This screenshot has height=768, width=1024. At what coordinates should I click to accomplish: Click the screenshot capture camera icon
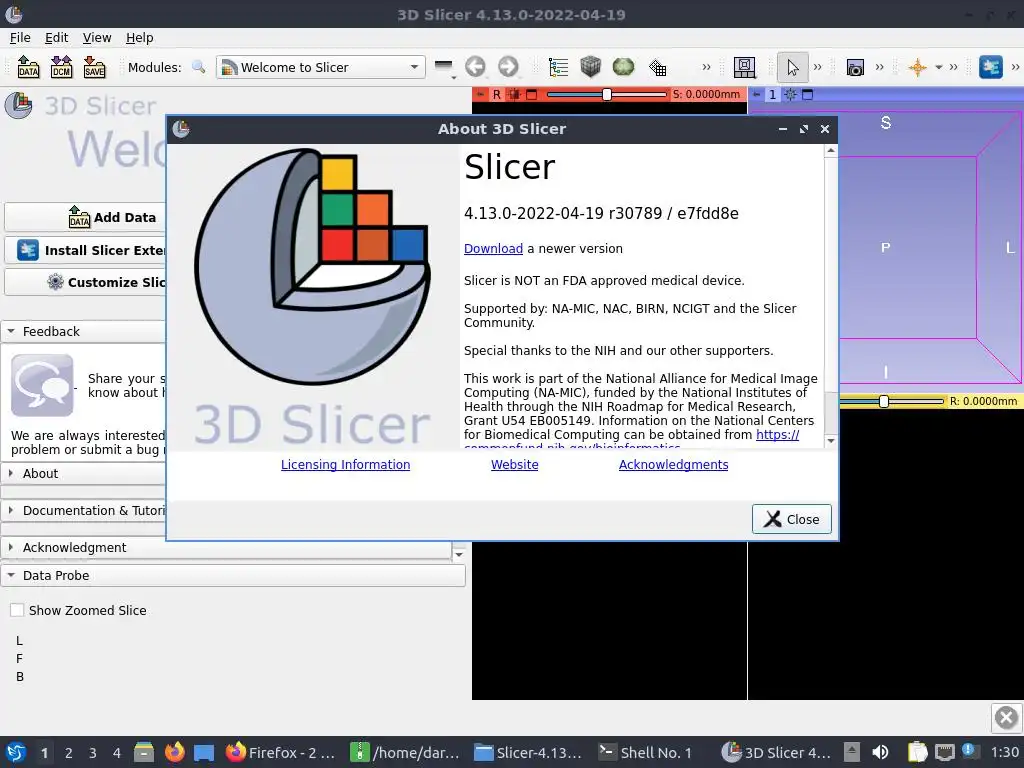pyautogui.click(x=855, y=67)
